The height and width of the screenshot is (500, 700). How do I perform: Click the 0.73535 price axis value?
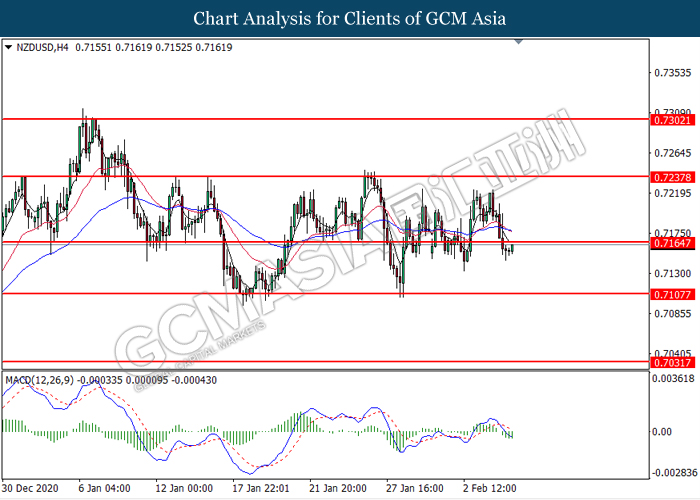tap(672, 73)
